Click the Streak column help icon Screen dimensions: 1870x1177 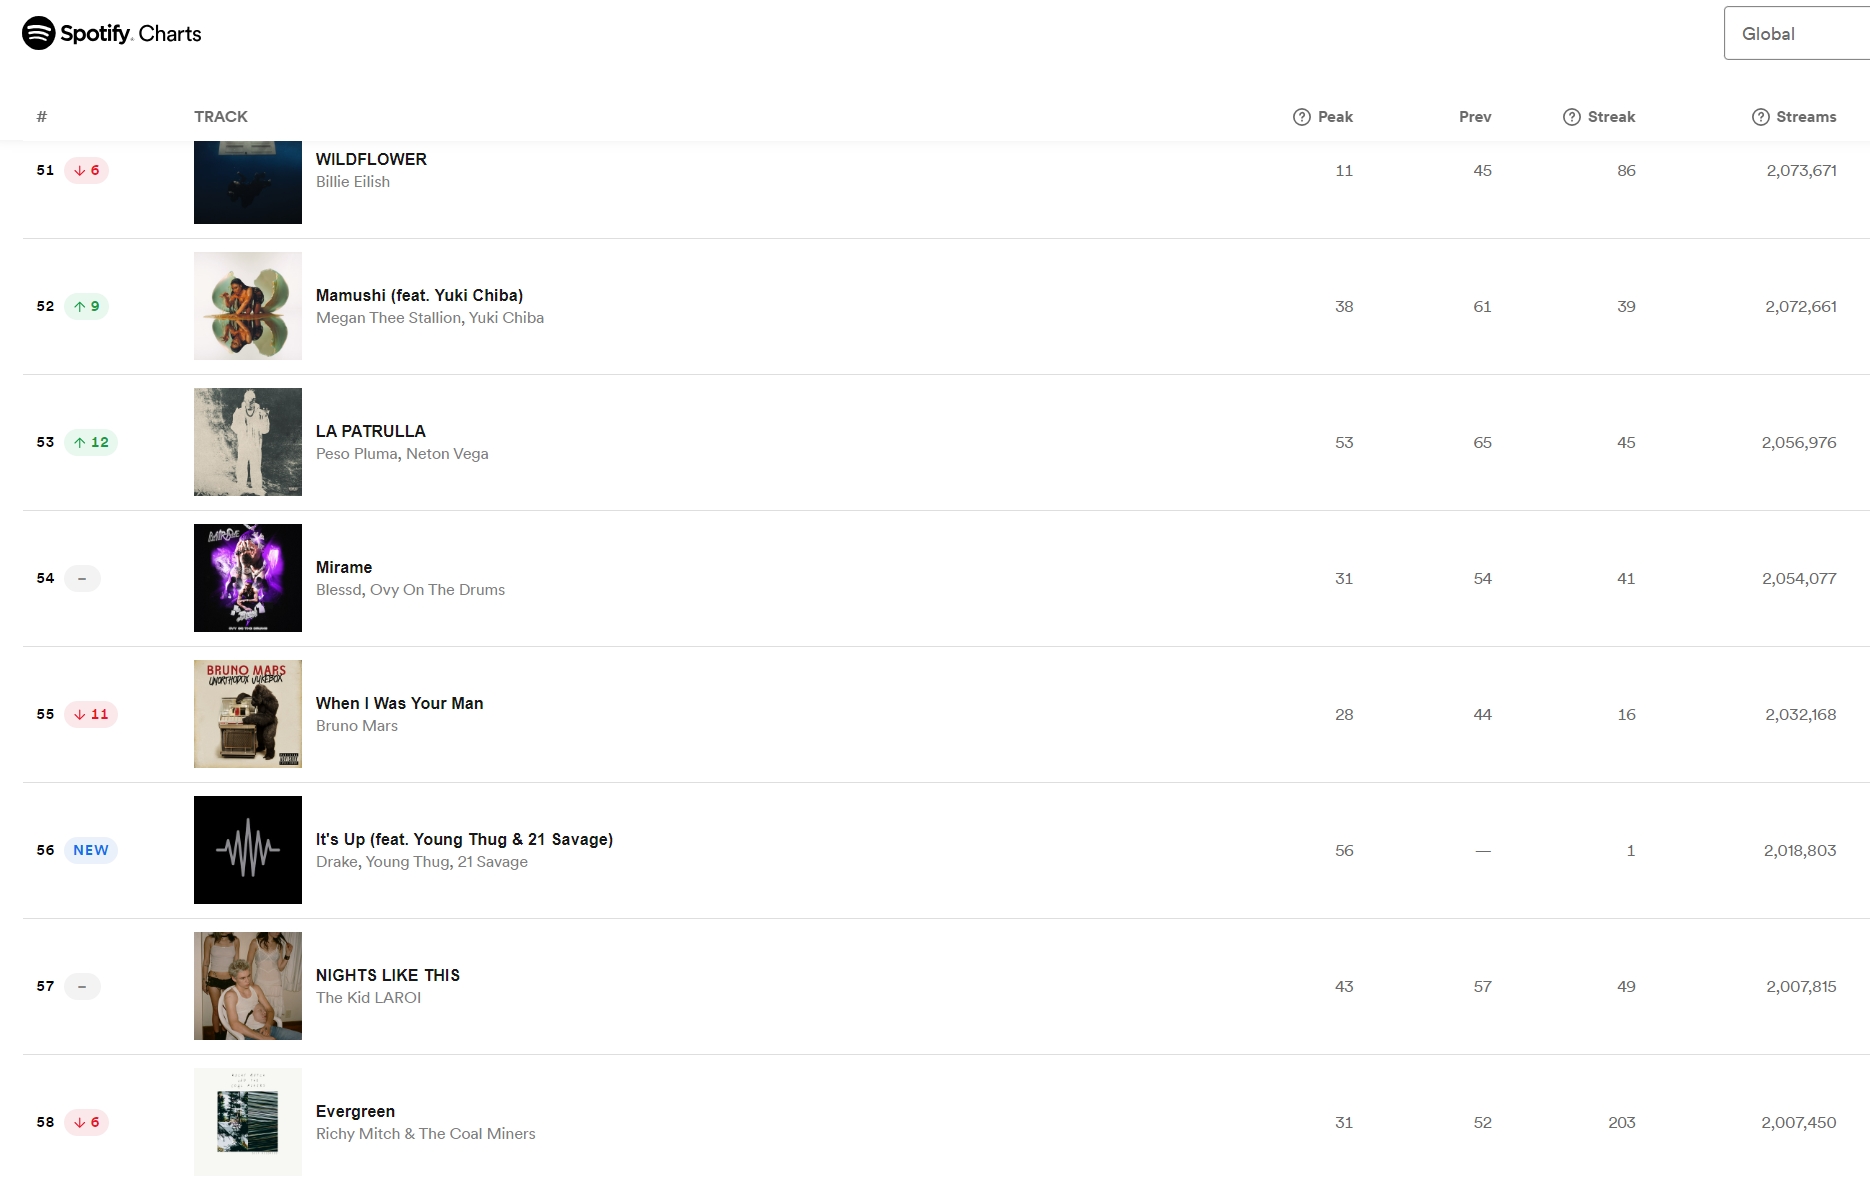point(1571,117)
